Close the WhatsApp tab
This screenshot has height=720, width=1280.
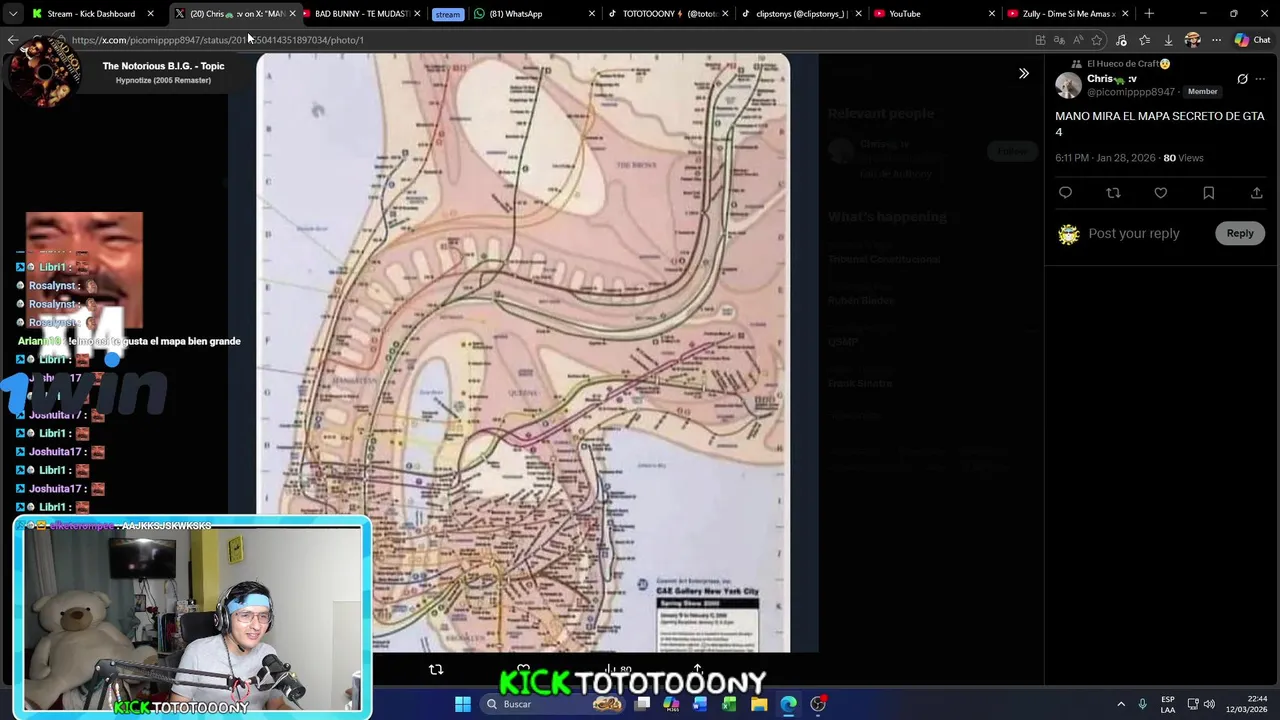coord(592,14)
